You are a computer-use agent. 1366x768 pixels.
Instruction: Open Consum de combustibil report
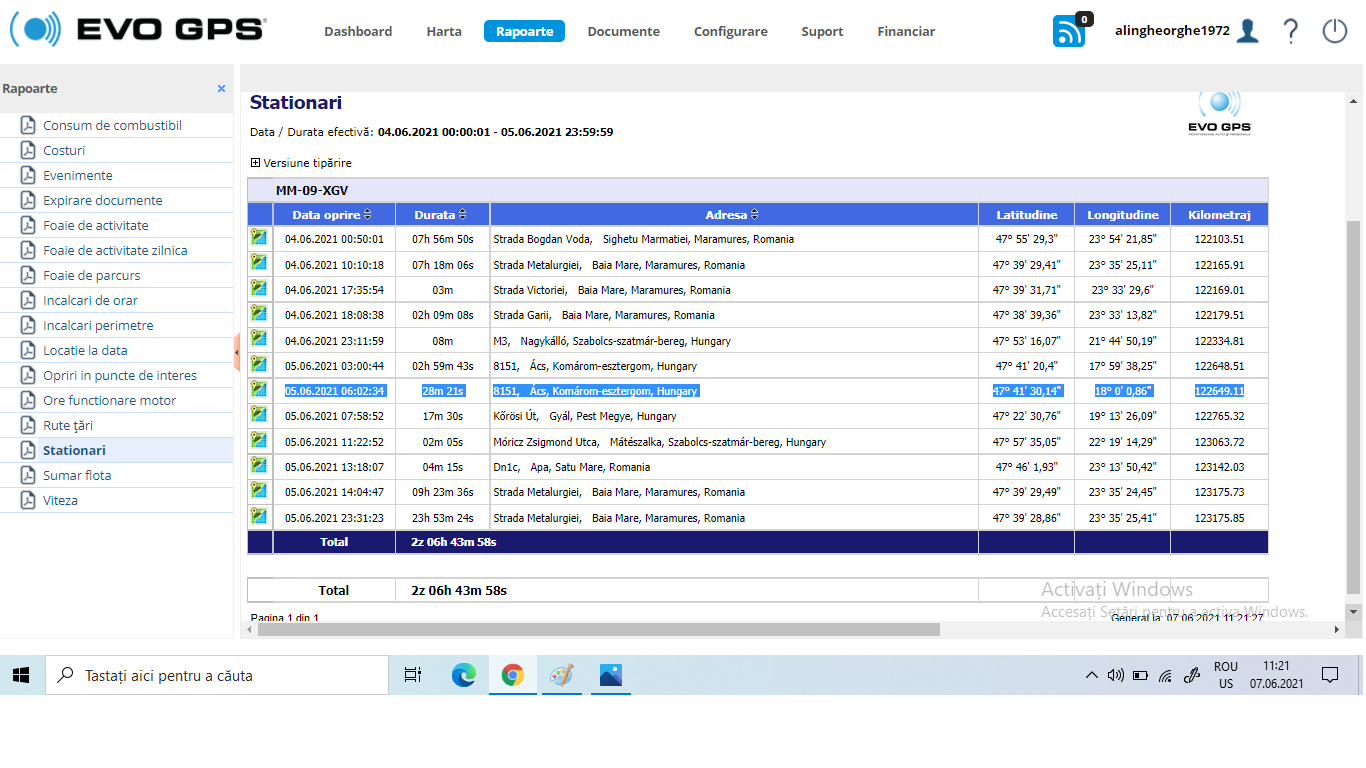tap(112, 125)
